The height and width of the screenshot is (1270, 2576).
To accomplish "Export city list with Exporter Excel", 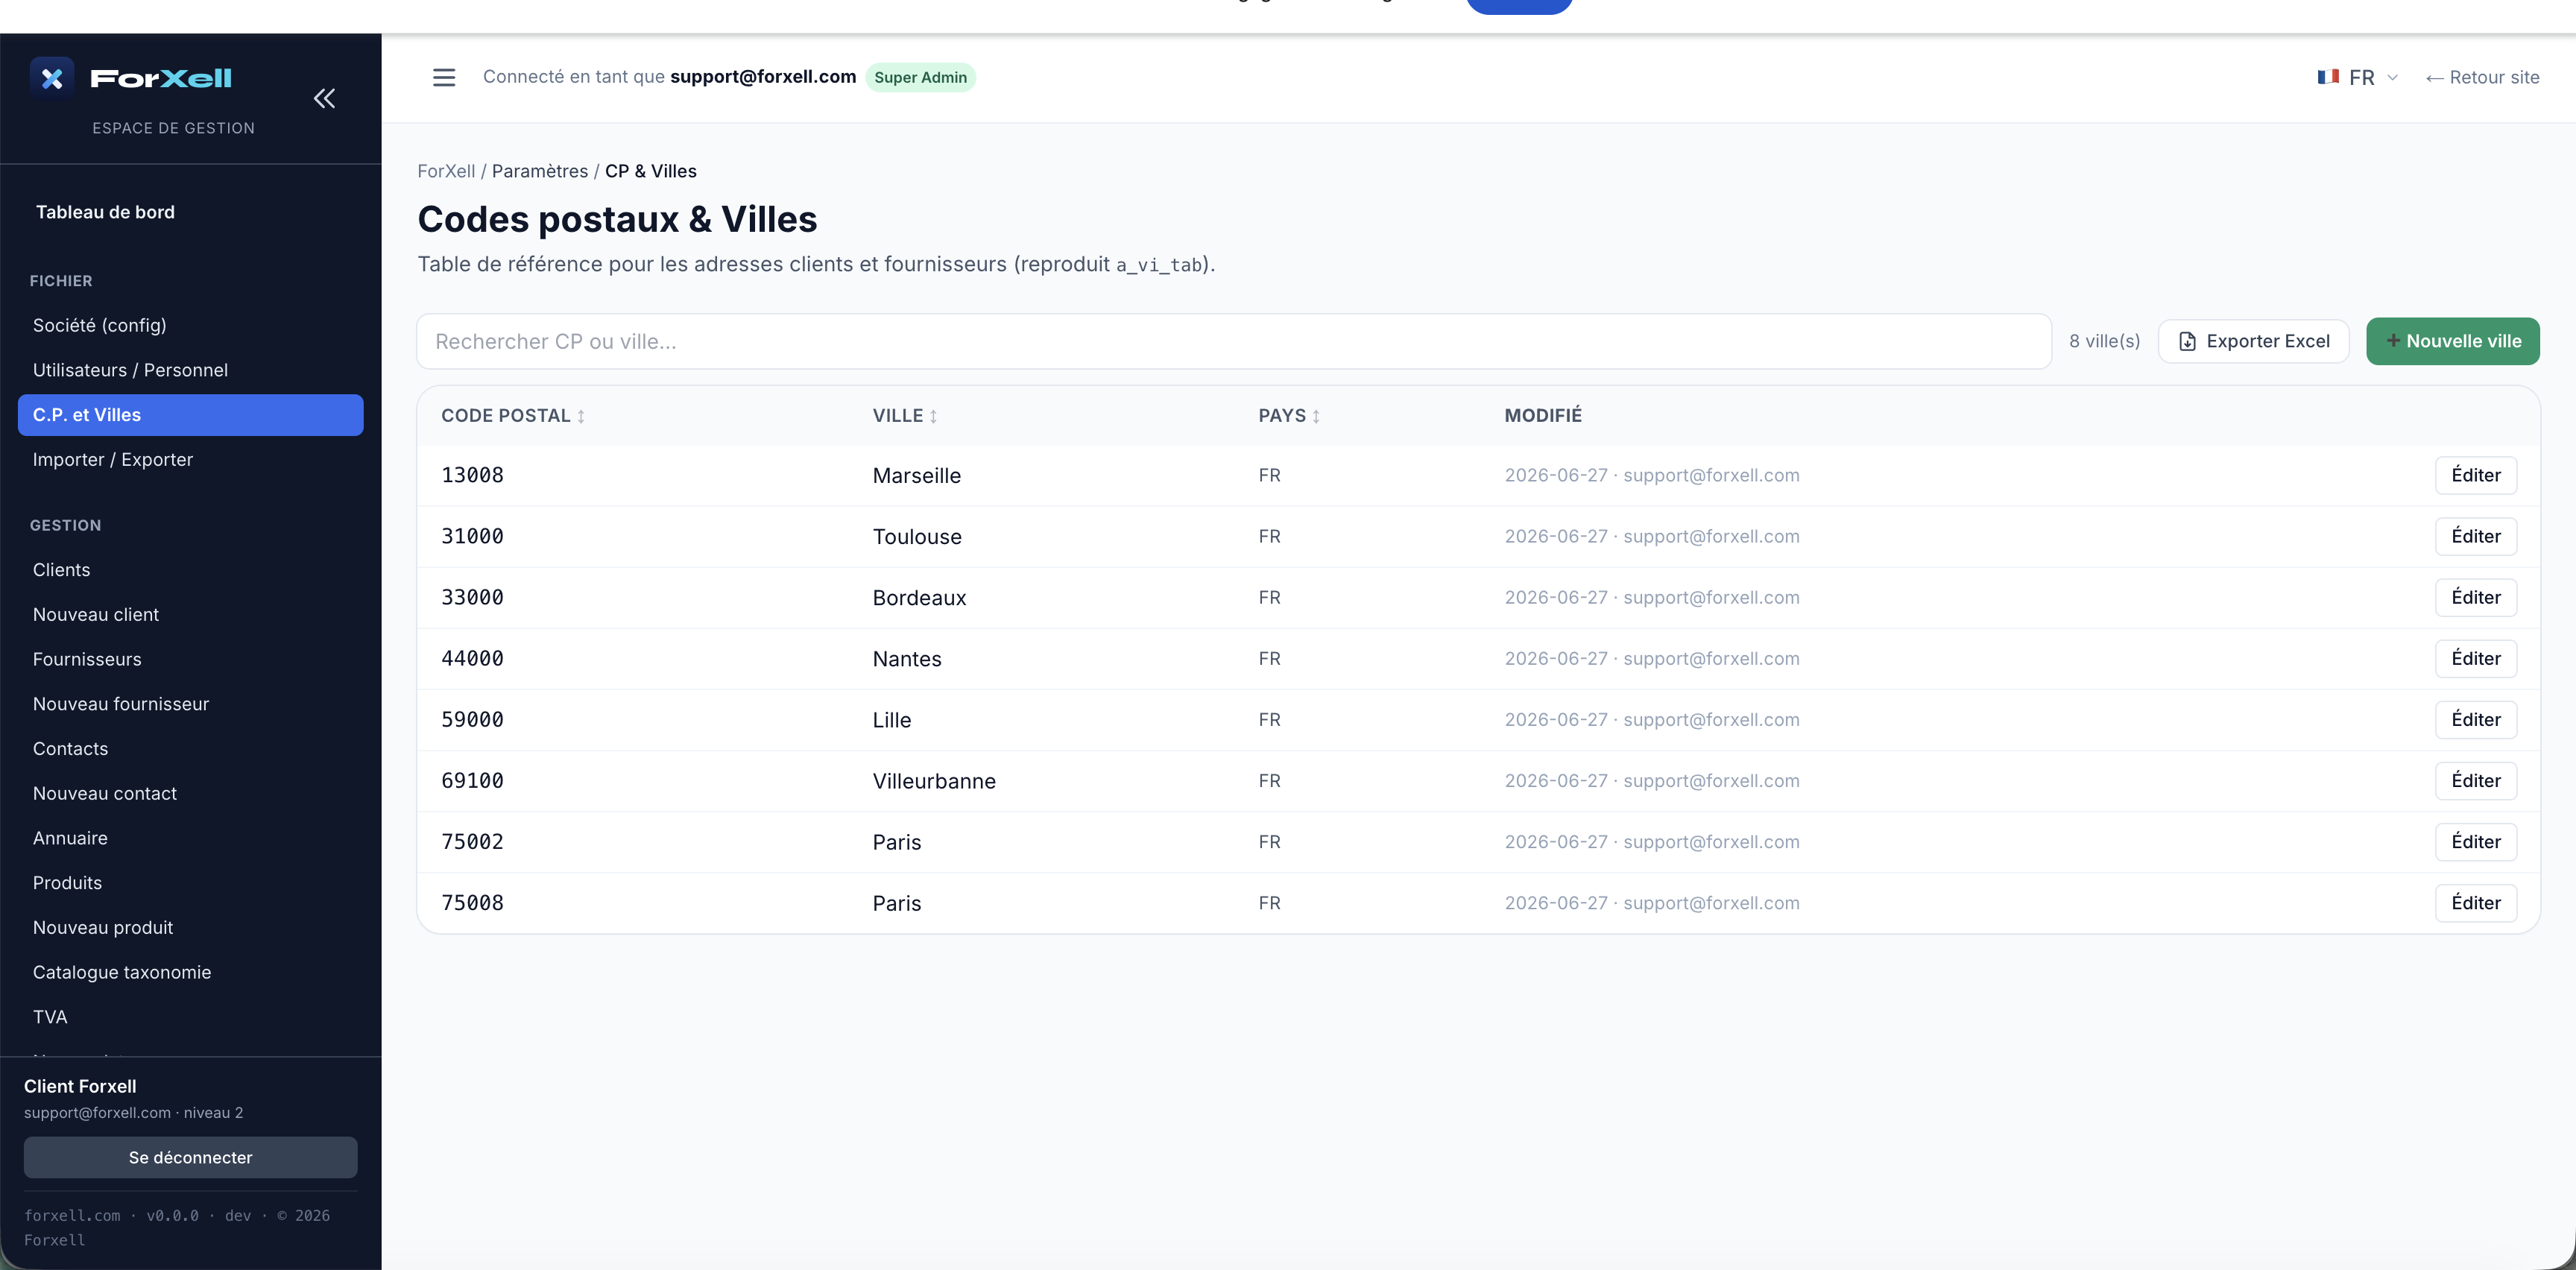I will [x=2254, y=341].
